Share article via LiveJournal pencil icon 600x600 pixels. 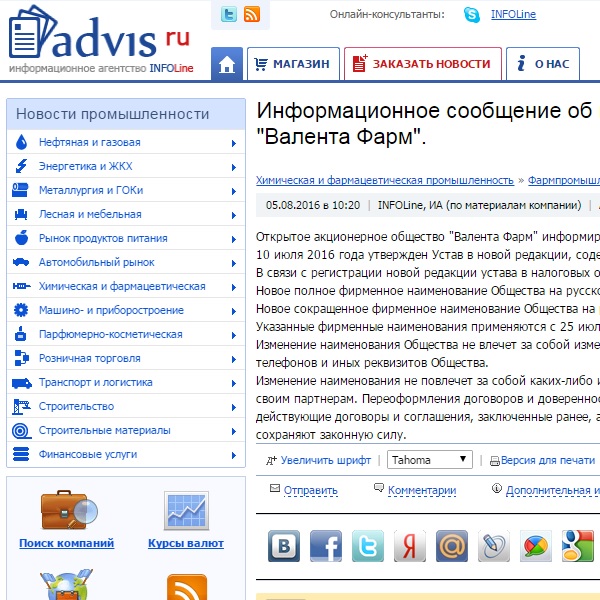coord(494,546)
